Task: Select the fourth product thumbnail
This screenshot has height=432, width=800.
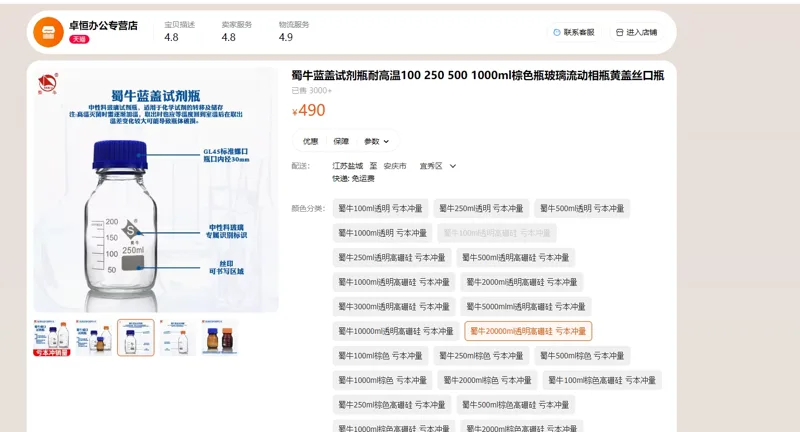Action: (x=178, y=338)
